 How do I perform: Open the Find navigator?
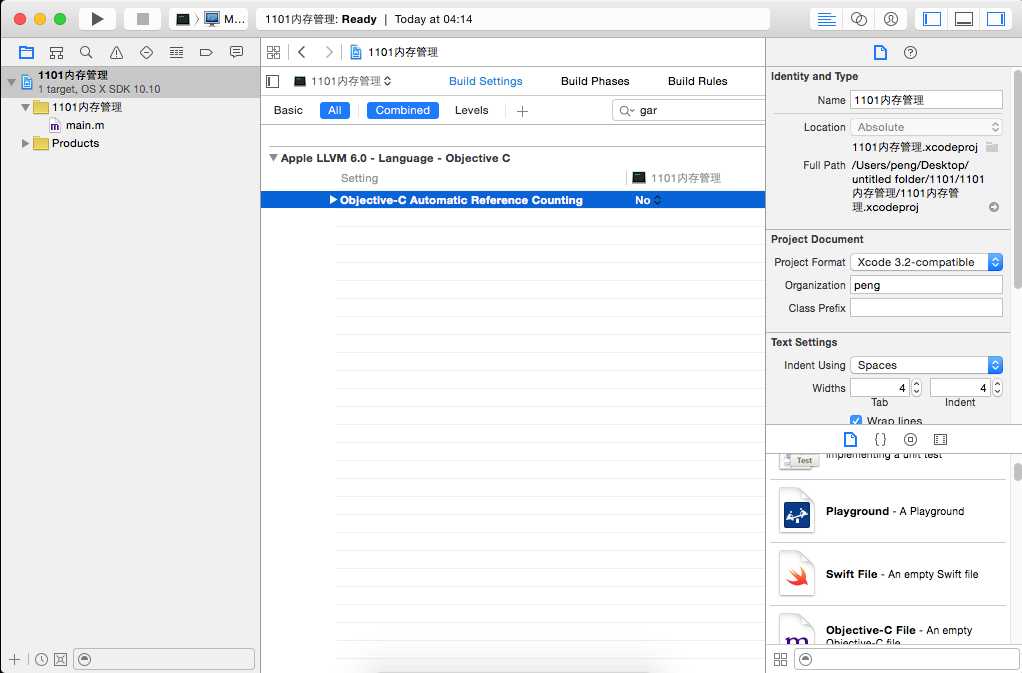tap(86, 52)
